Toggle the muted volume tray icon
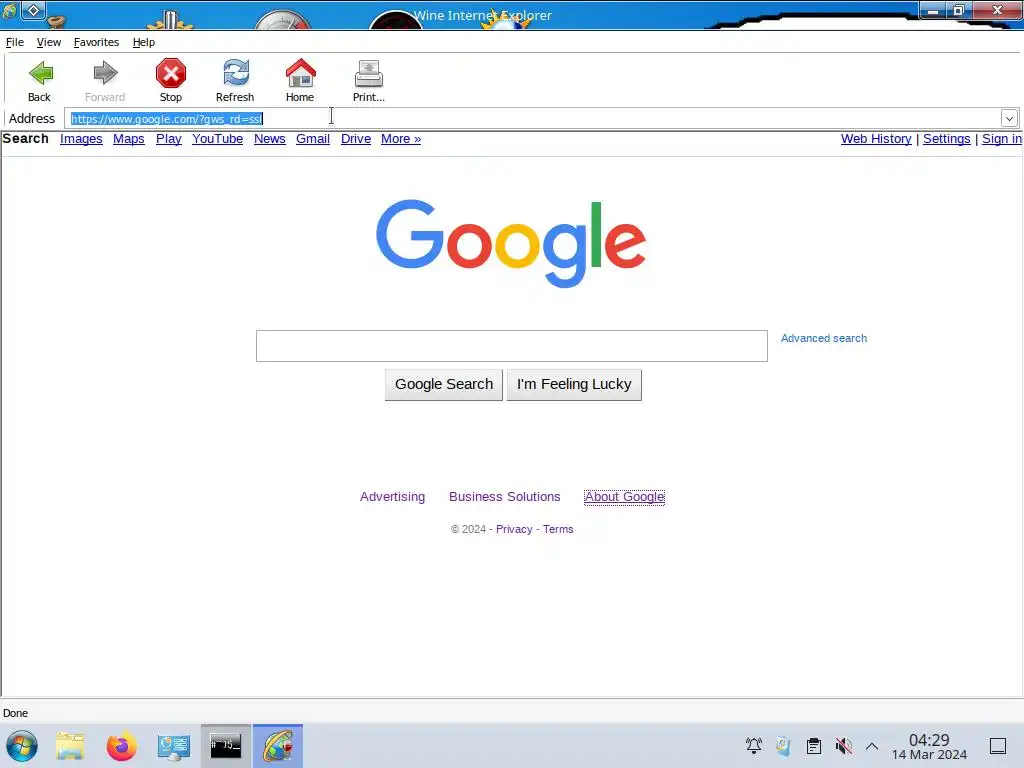The width and height of the screenshot is (1024, 768). click(844, 746)
